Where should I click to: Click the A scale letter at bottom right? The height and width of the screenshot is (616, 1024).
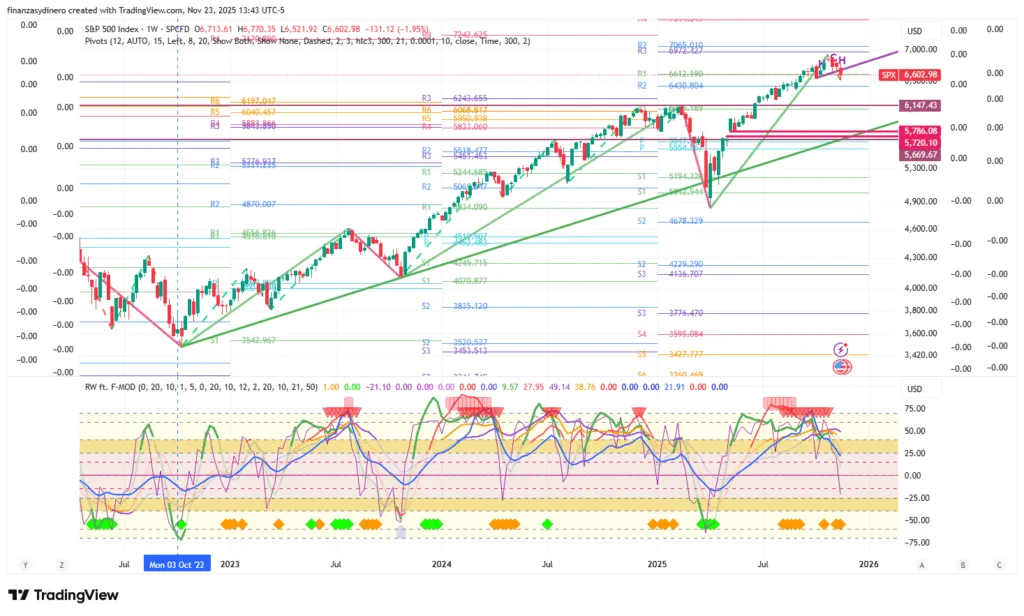pos(923,565)
